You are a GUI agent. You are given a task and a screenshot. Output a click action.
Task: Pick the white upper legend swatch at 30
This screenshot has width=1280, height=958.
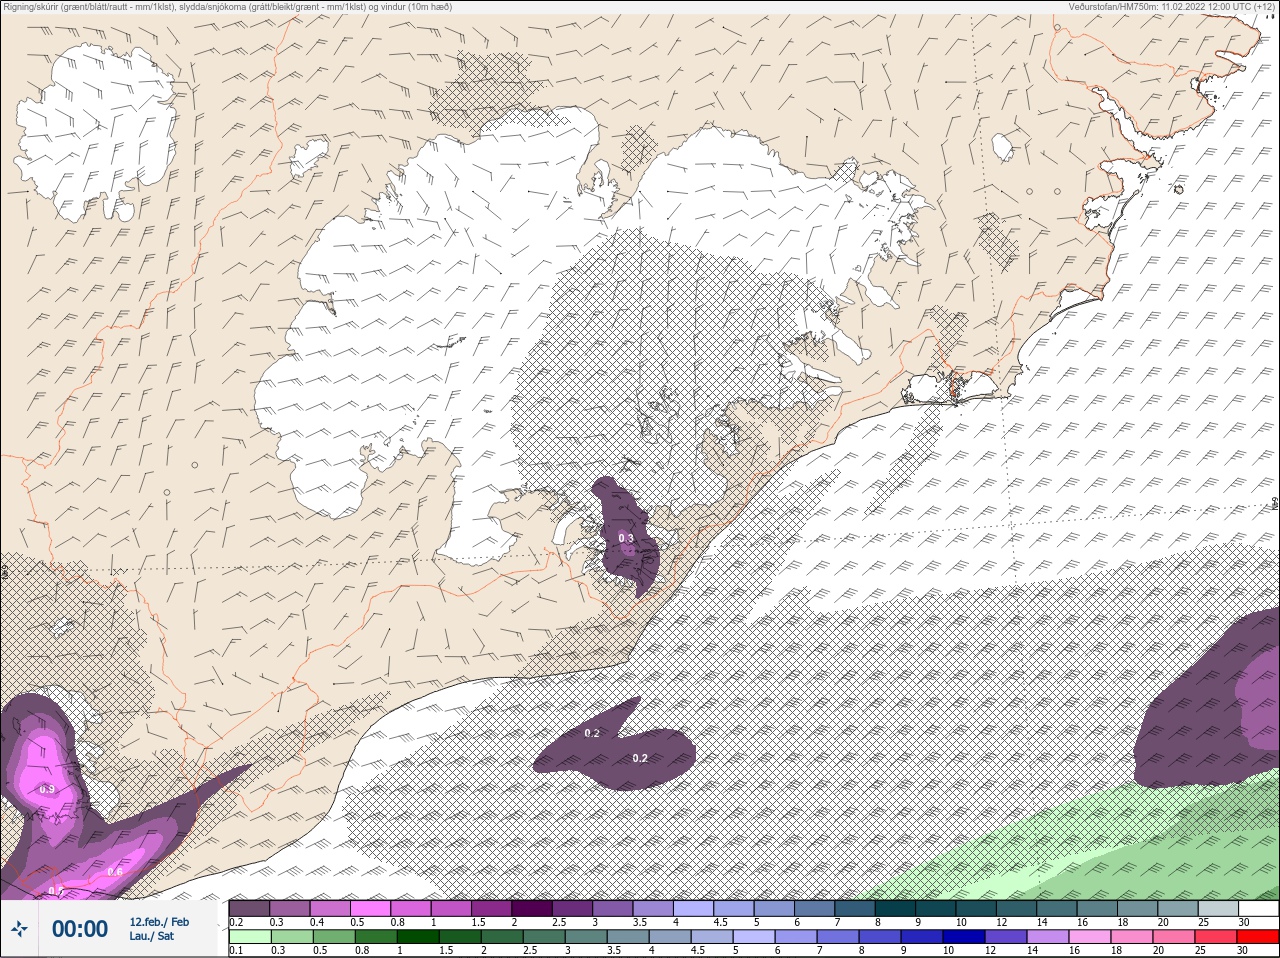click(1258, 909)
